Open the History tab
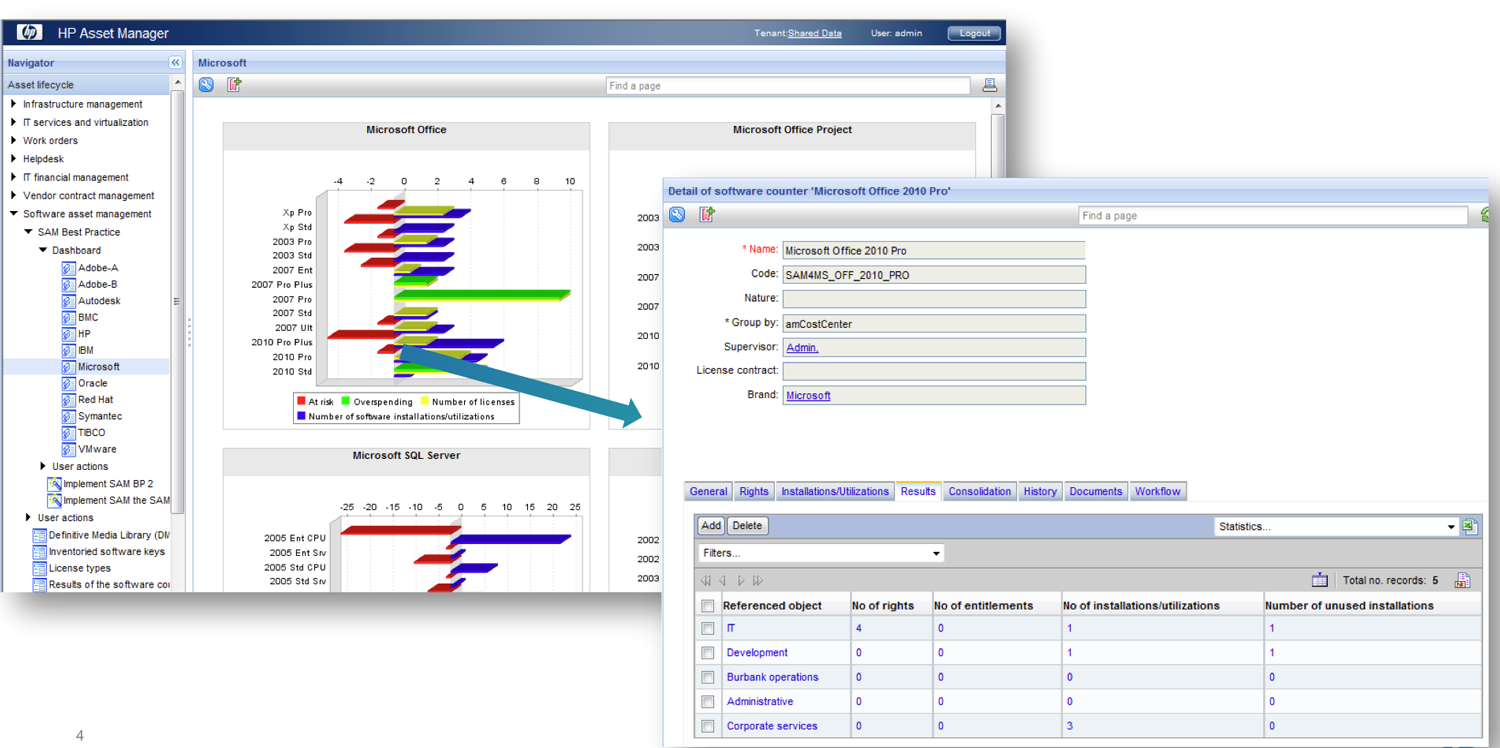The width and height of the screenshot is (1500, 748). tap(1040, 491)
